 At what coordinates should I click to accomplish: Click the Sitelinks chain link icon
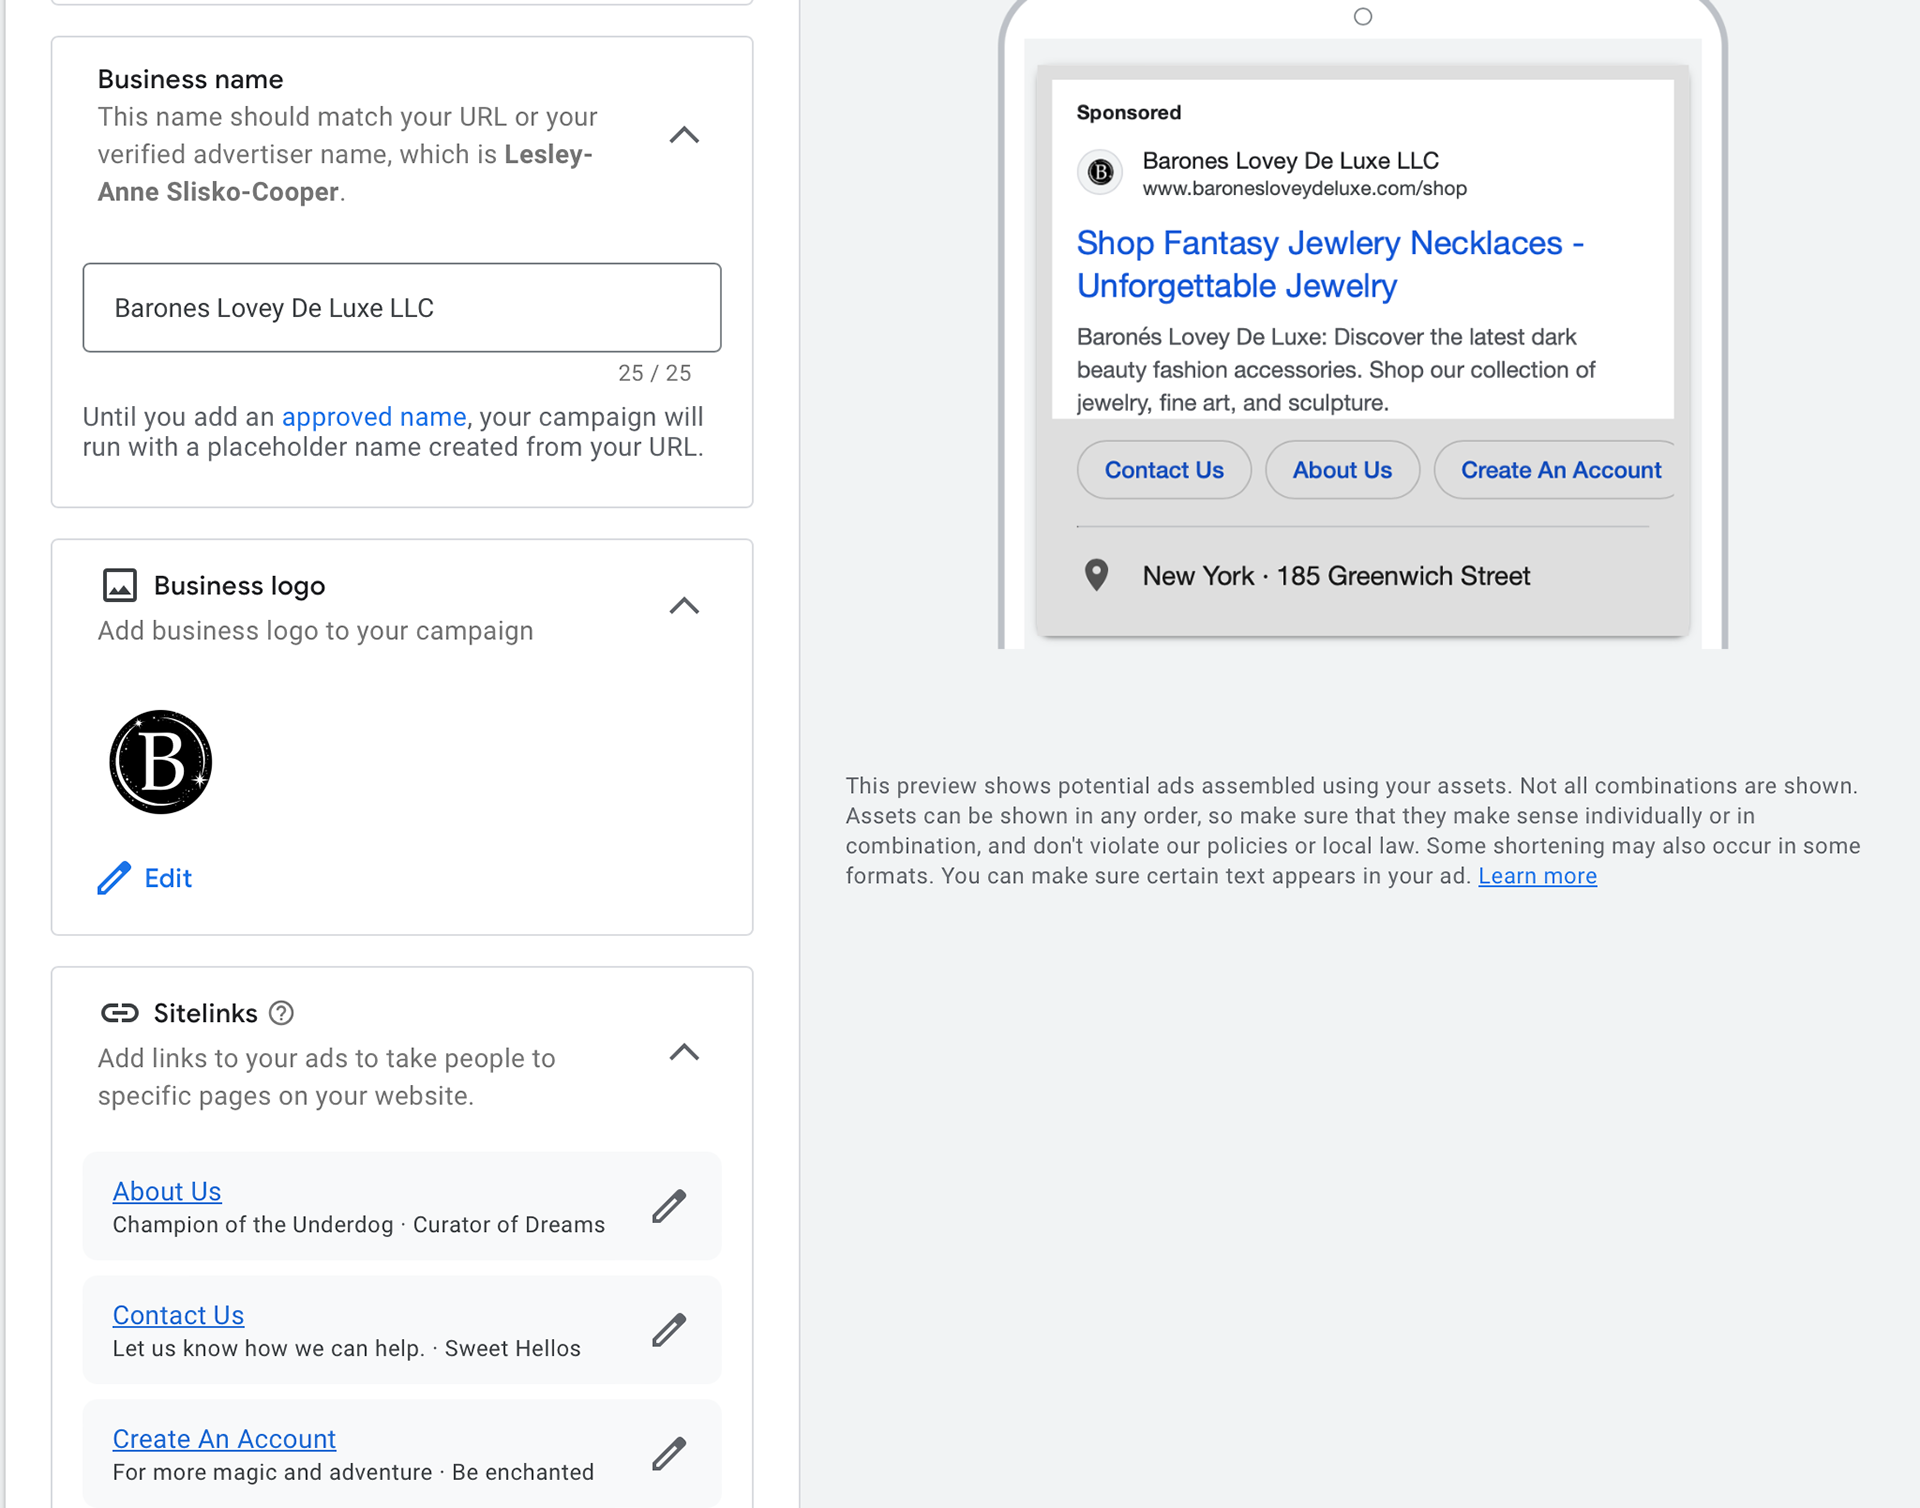click(120, 1013)
